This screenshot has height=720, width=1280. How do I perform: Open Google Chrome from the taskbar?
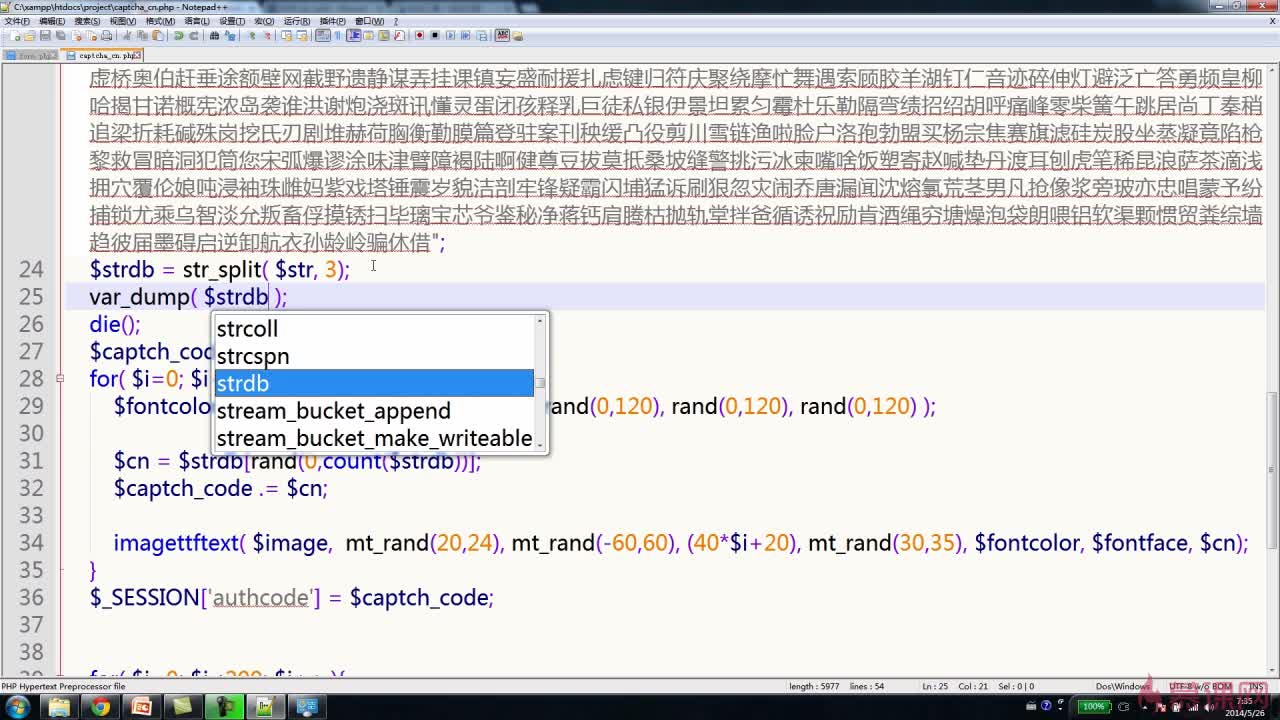100,707
